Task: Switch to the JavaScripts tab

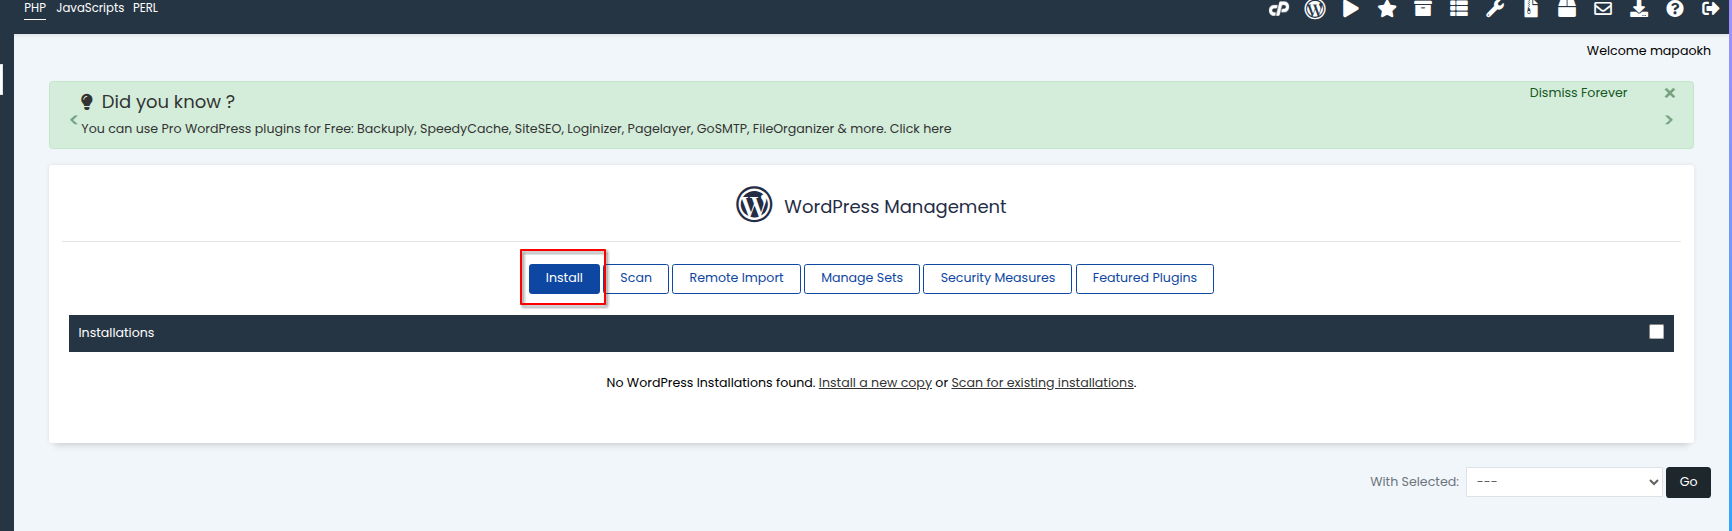Action: click(x=90, y=8)
